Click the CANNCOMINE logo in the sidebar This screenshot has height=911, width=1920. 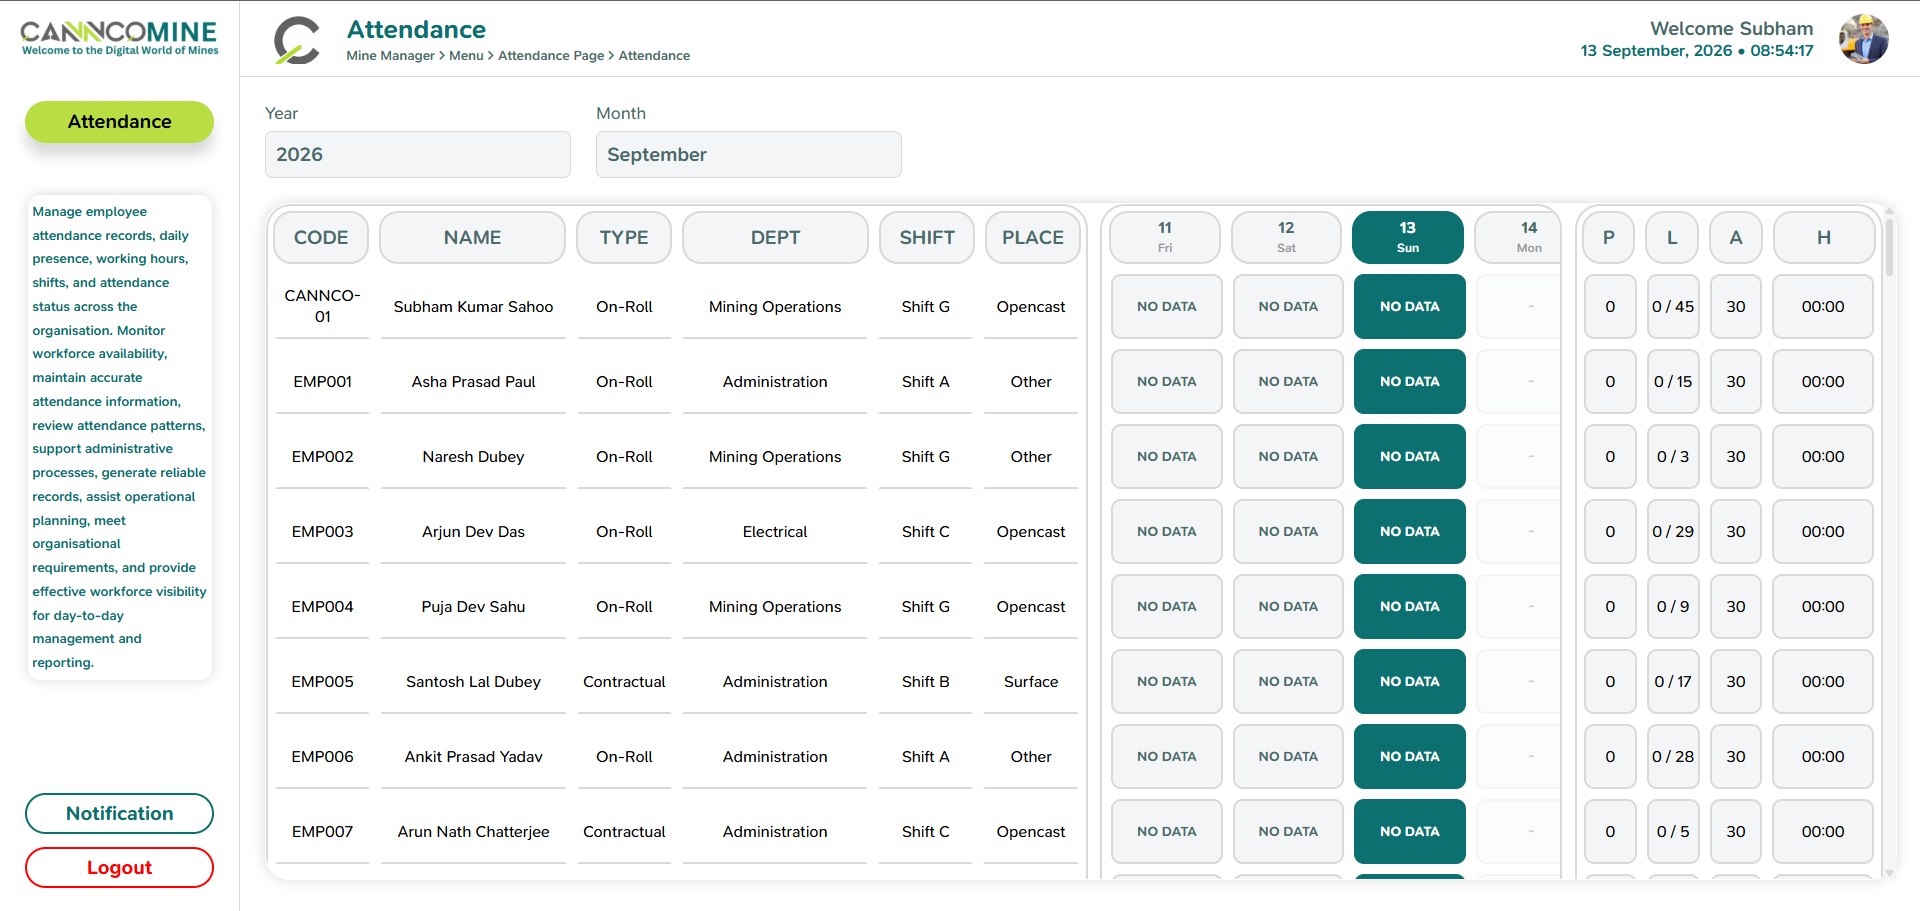click(119, 38)
